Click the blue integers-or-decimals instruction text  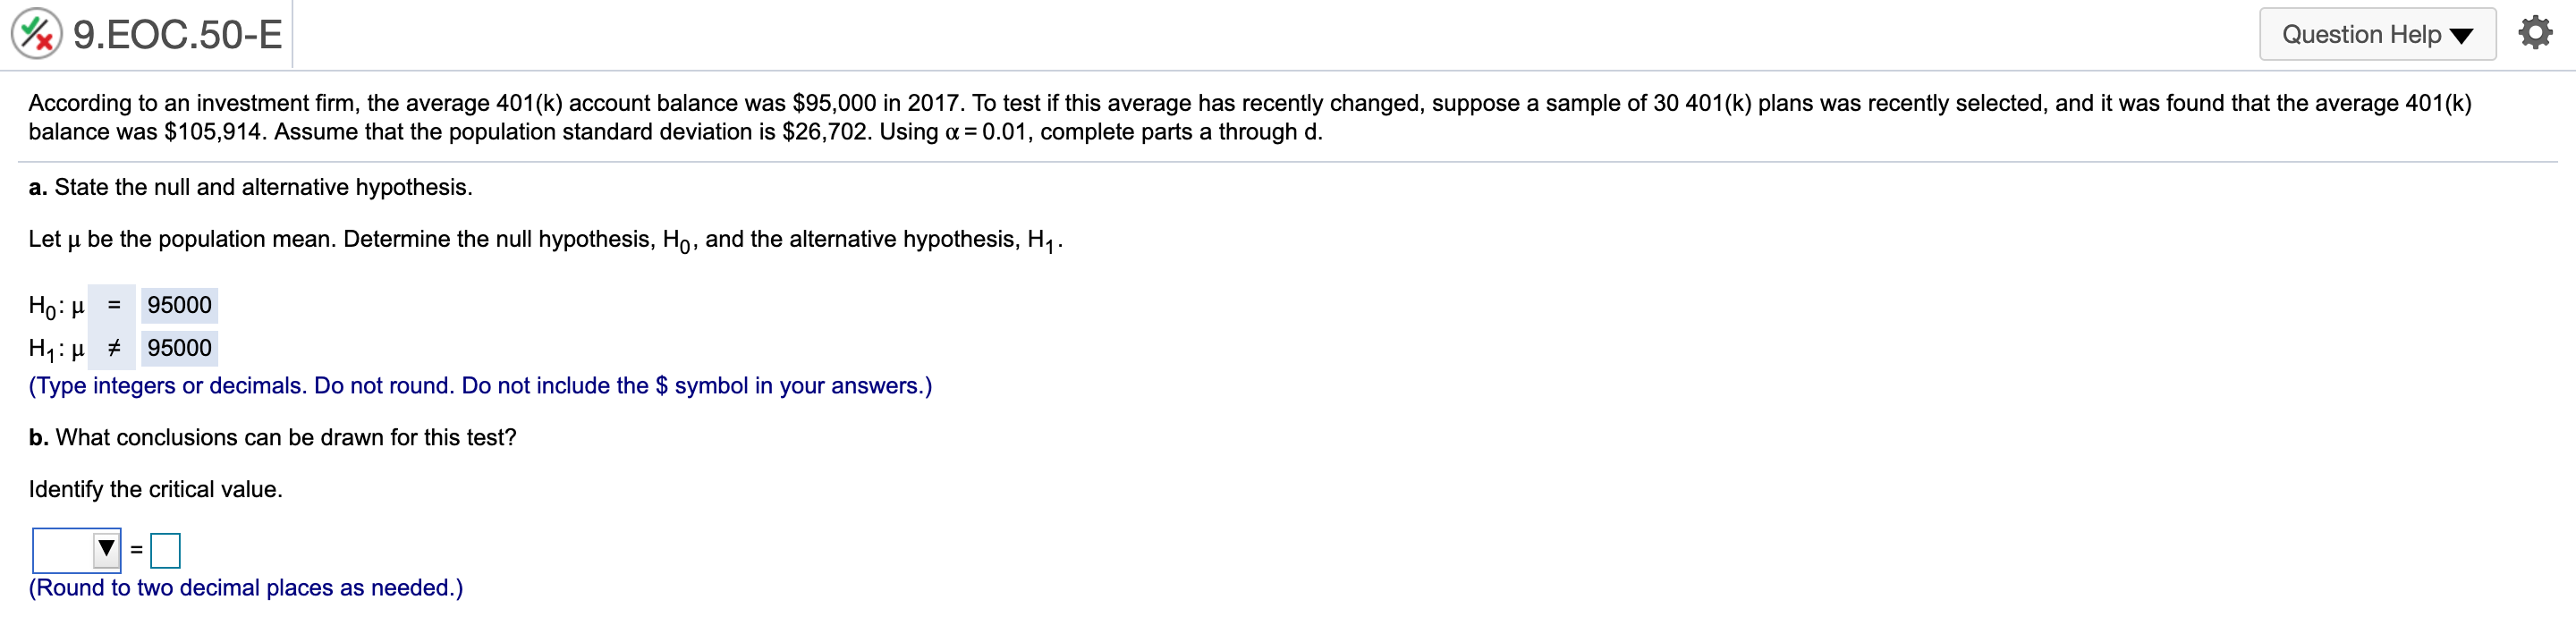coord(480,385)
